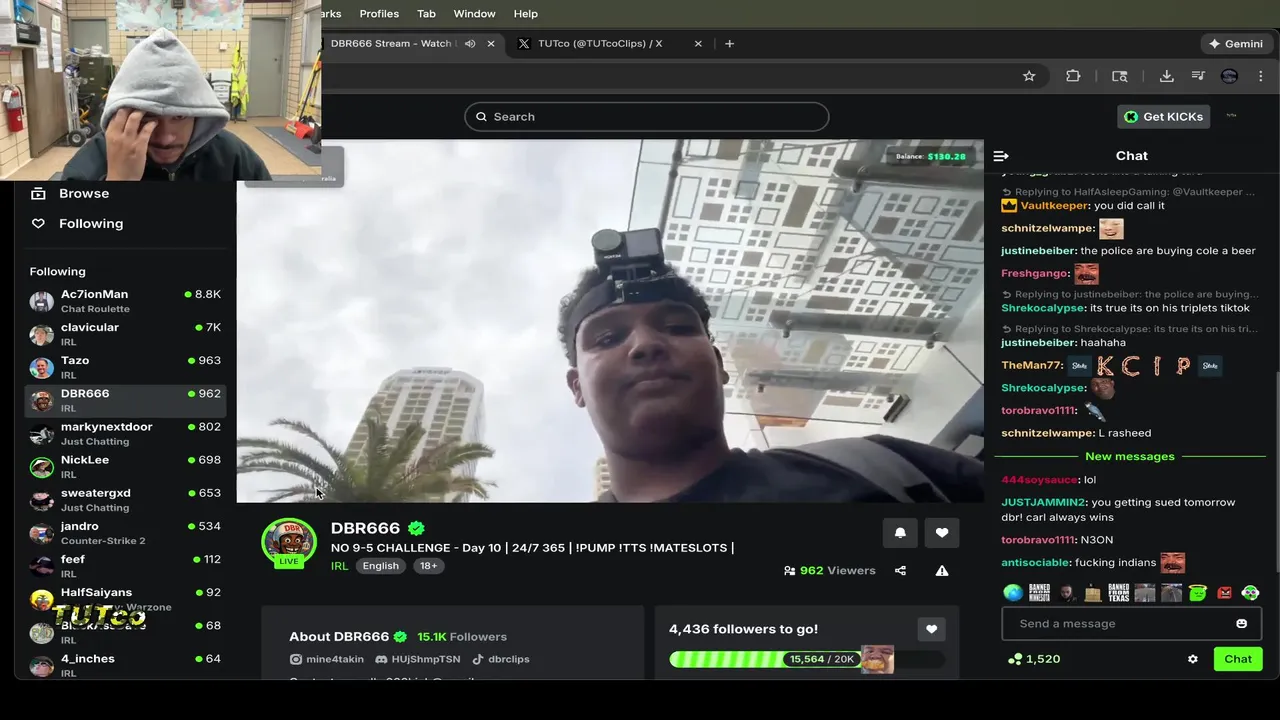The height and width of the screenshot is (720, 1280).
Task: Click the Search field
Action: (646, 117)
